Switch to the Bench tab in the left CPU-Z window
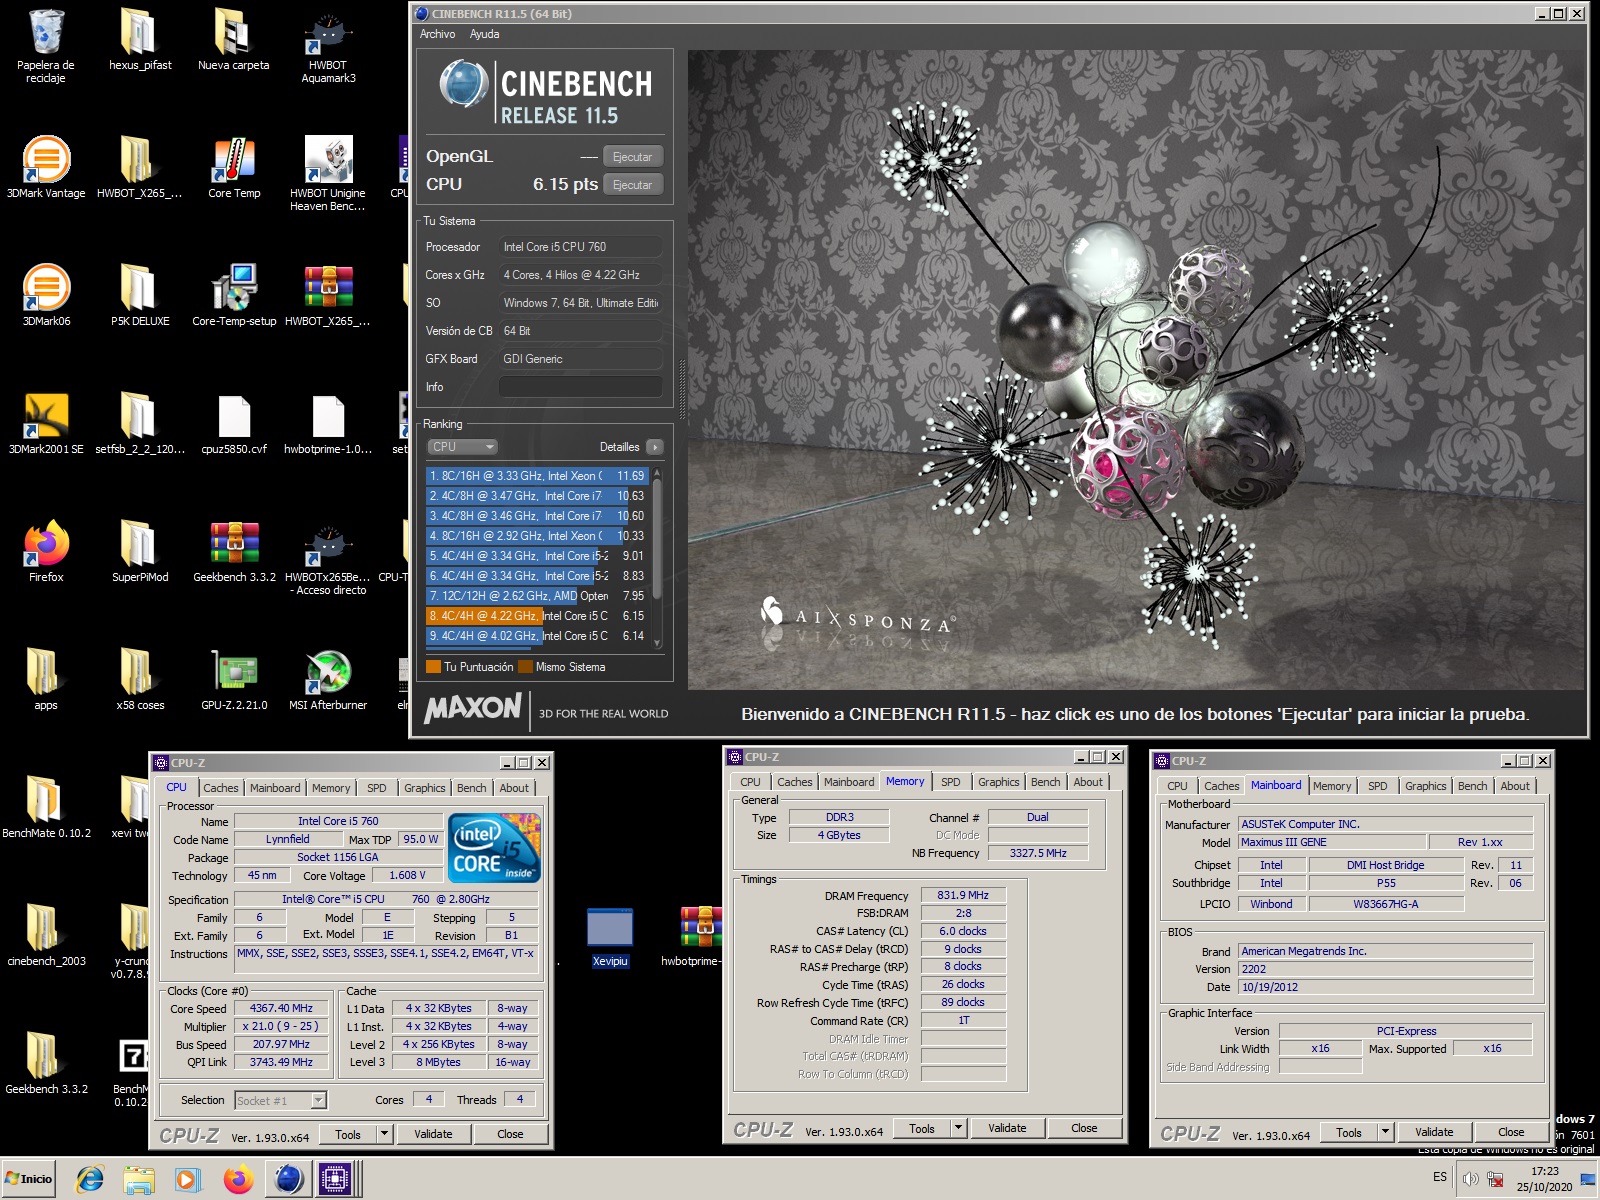The width and height of the screenshot is (1600, 1200). (471, 788)
